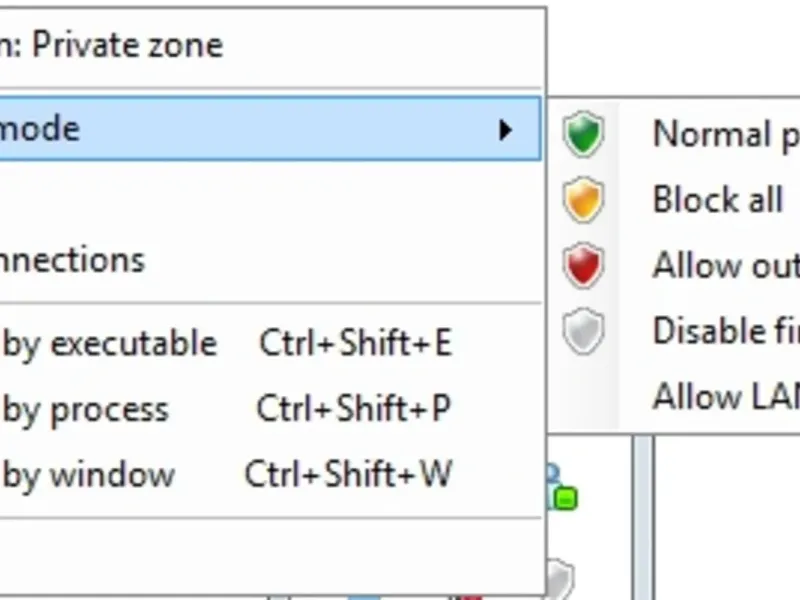Click the Ctrl+Shift+P shortcut label
Screen dimensions: 800x600
(353, 409)
